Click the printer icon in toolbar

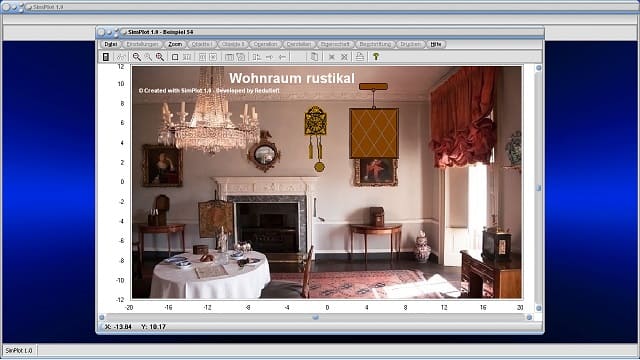coord(360,57)
